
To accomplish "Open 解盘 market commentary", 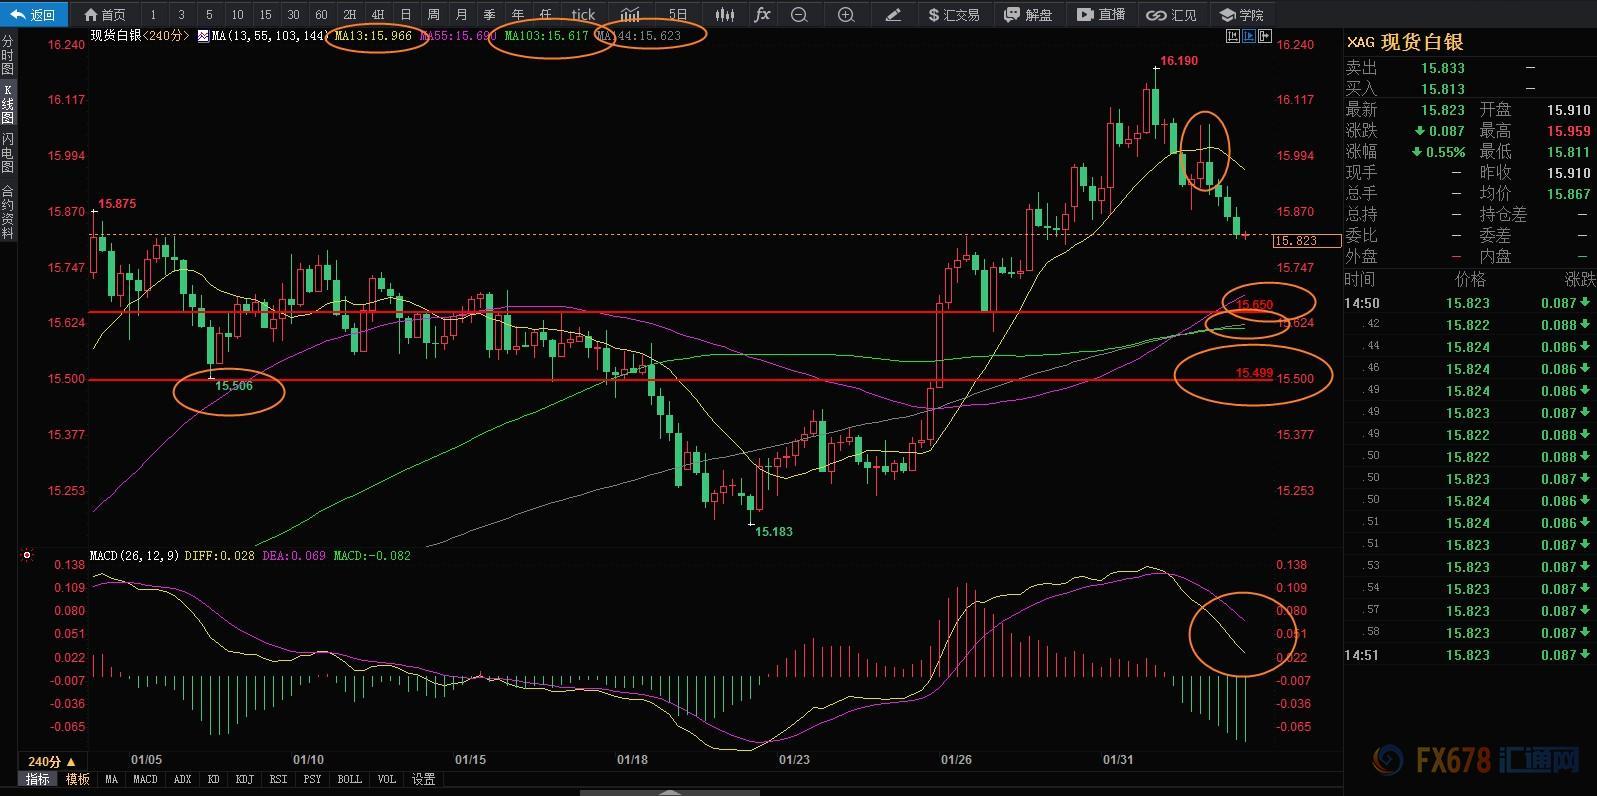I will tap(1028, 14).
